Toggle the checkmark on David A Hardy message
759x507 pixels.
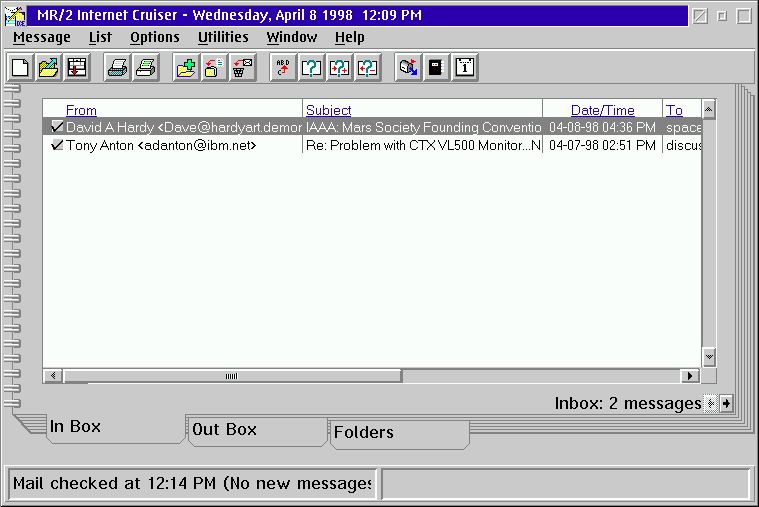click(57, 127)
